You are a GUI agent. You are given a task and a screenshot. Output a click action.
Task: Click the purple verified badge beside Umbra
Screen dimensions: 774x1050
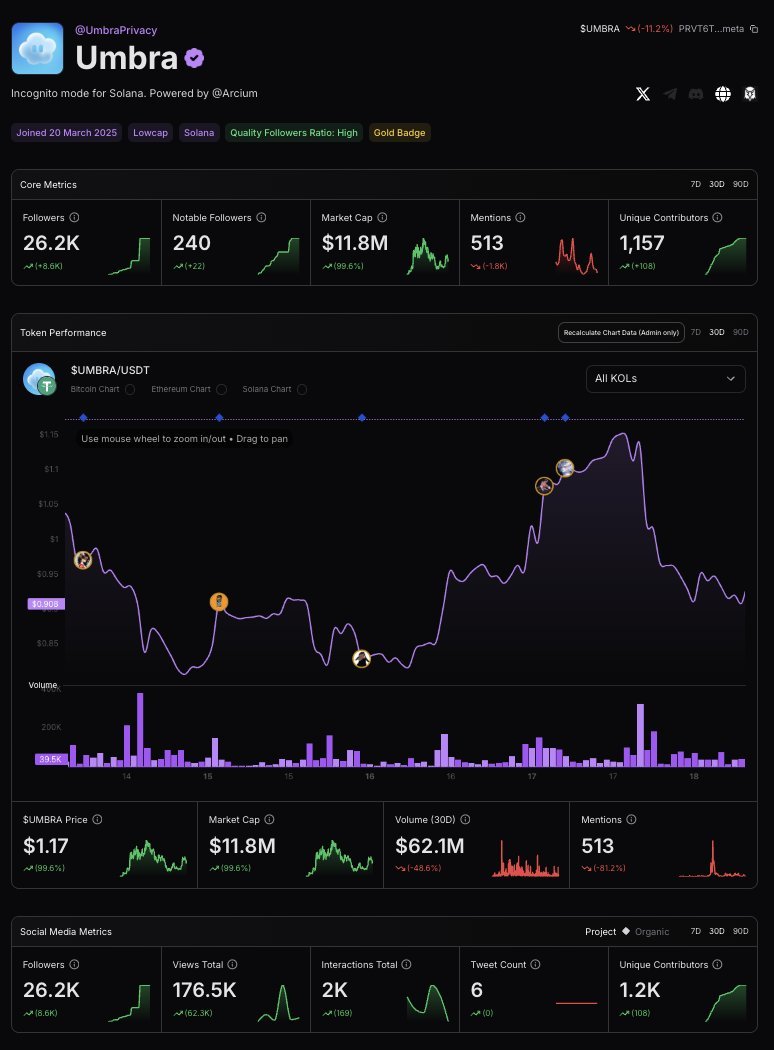(x=194, y=58)
